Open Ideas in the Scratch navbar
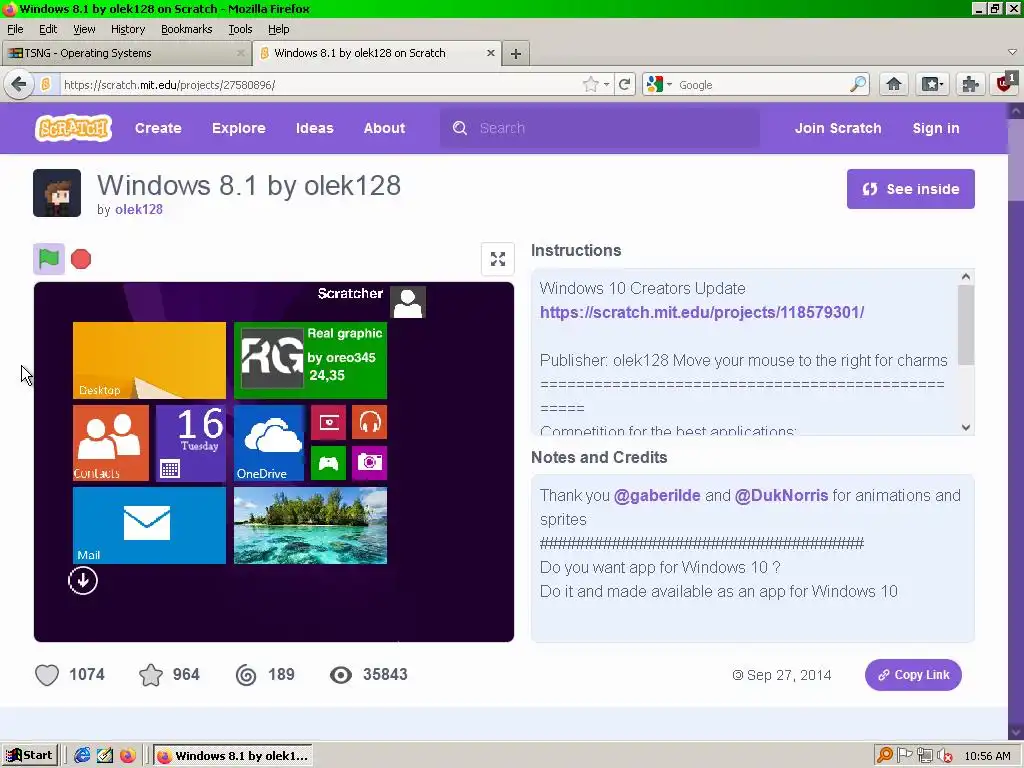Image resolution: width=1024 pixels, height=768 pixels. [314, 128]
